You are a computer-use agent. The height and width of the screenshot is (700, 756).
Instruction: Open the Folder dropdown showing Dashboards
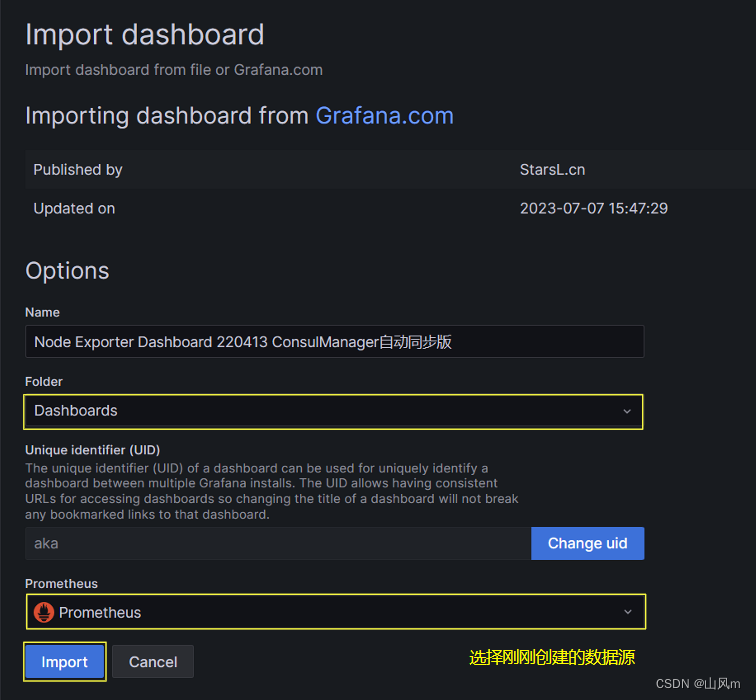pyautogui.click(x=333, y=411)
